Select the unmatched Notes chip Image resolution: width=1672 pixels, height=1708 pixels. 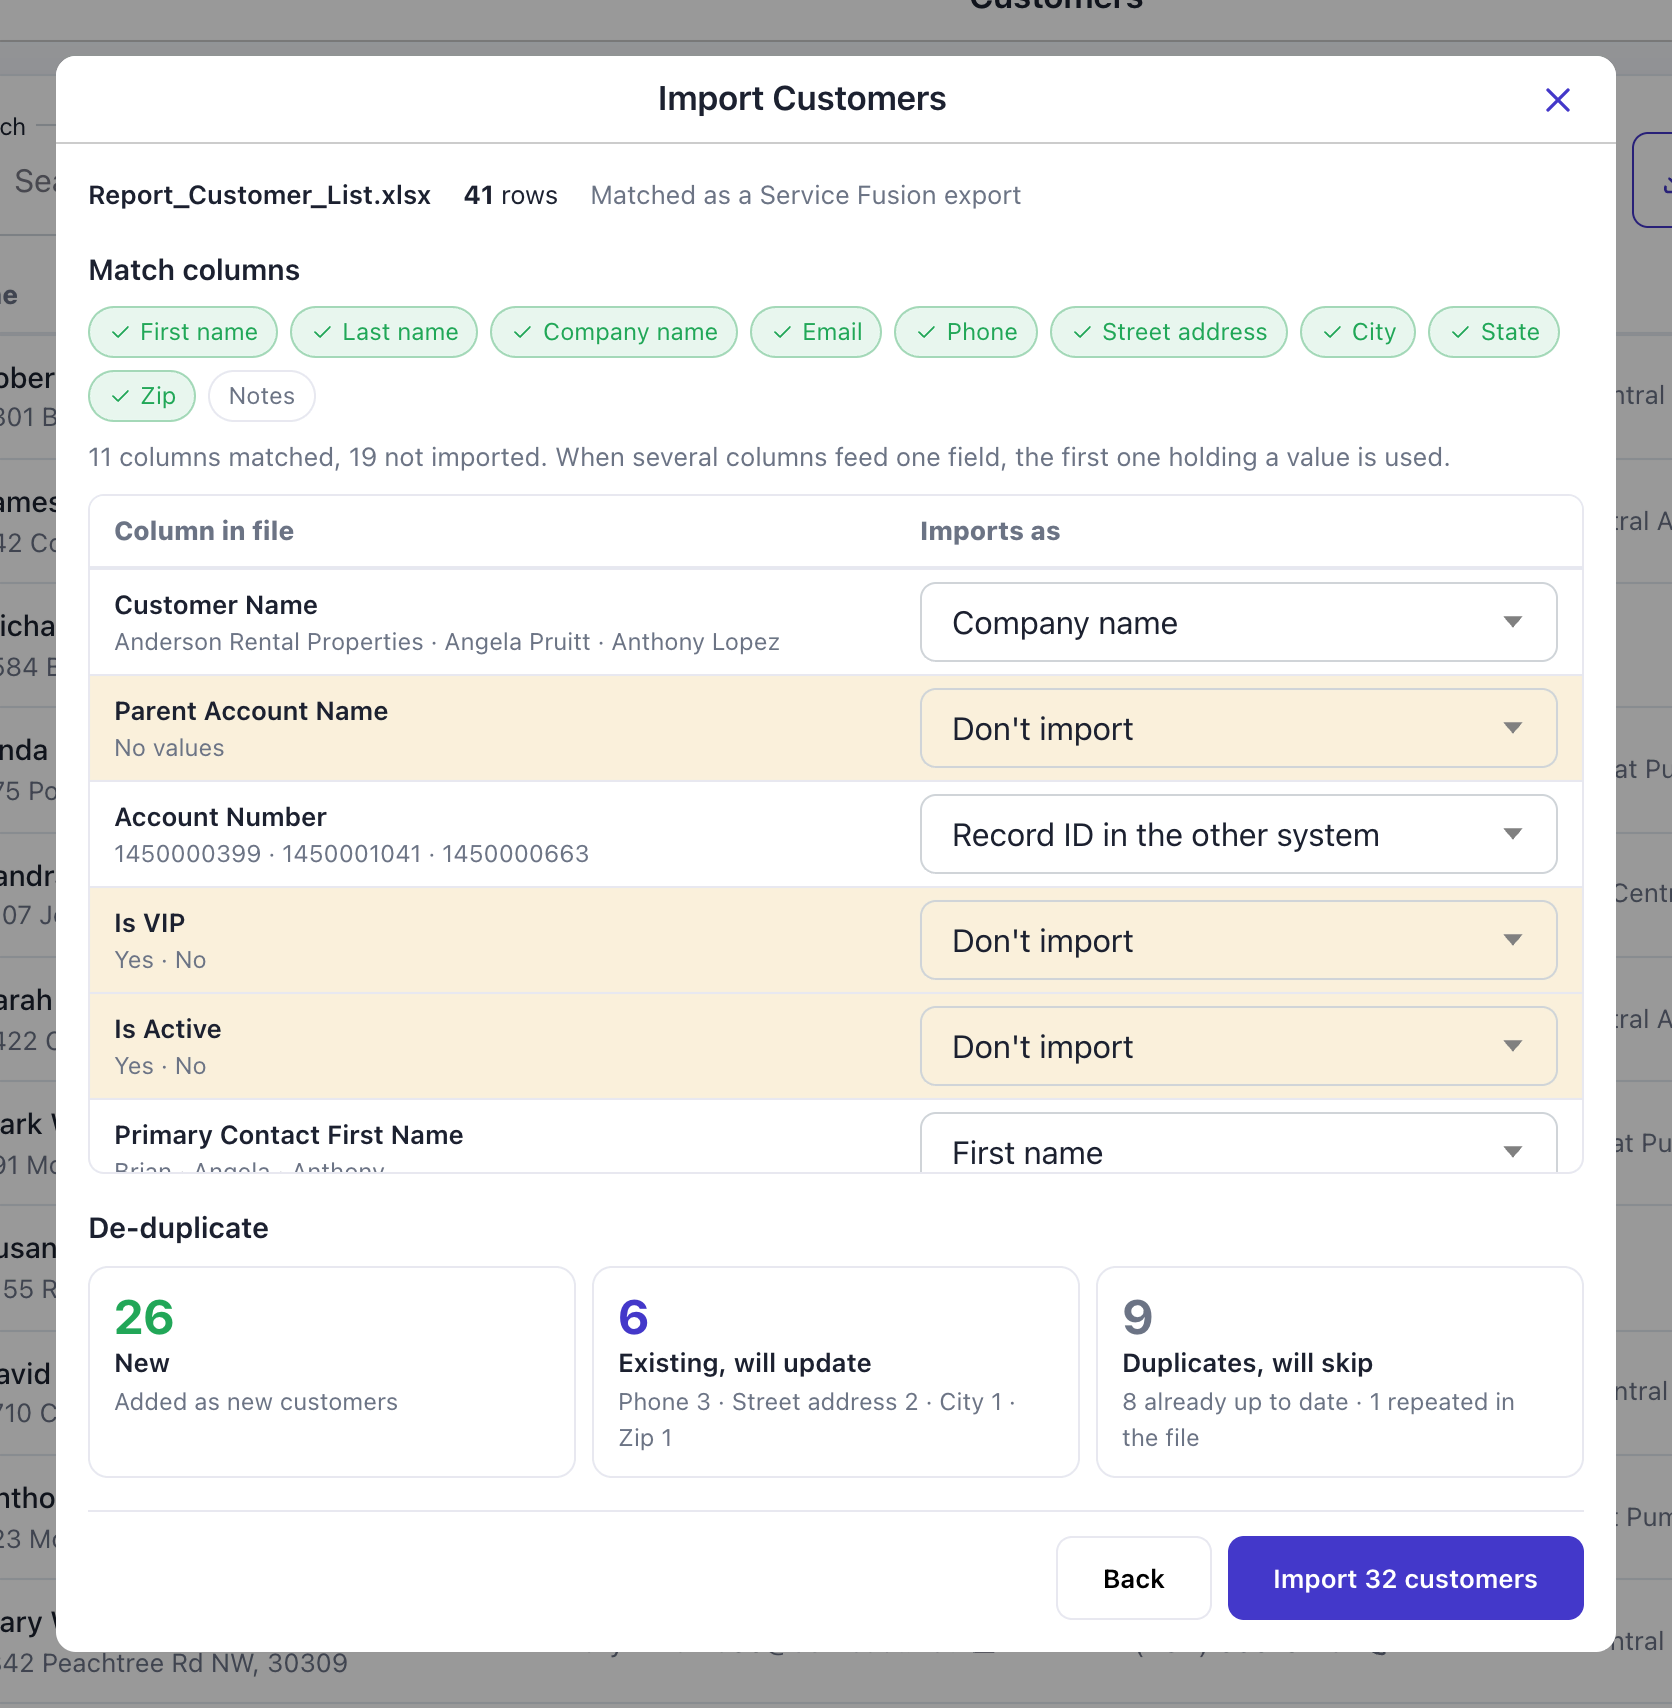pos(262,396)
